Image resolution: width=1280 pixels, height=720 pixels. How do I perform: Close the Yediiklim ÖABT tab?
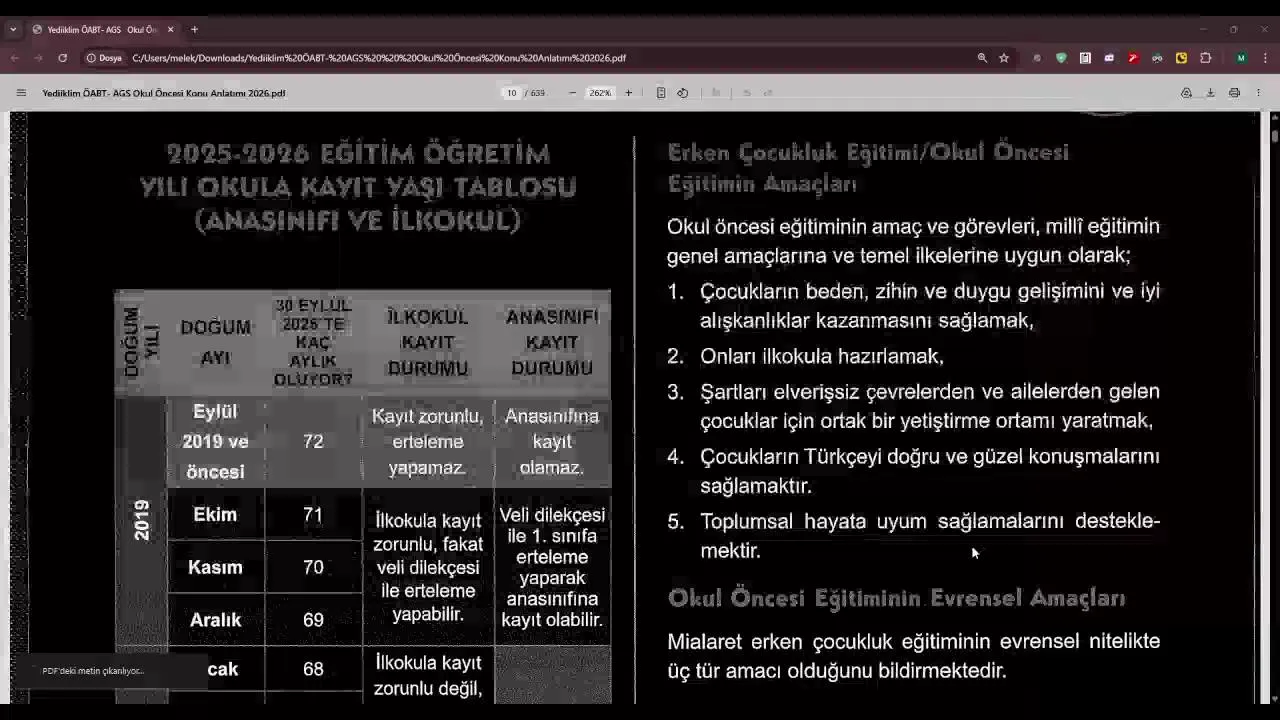pos(170,30)
